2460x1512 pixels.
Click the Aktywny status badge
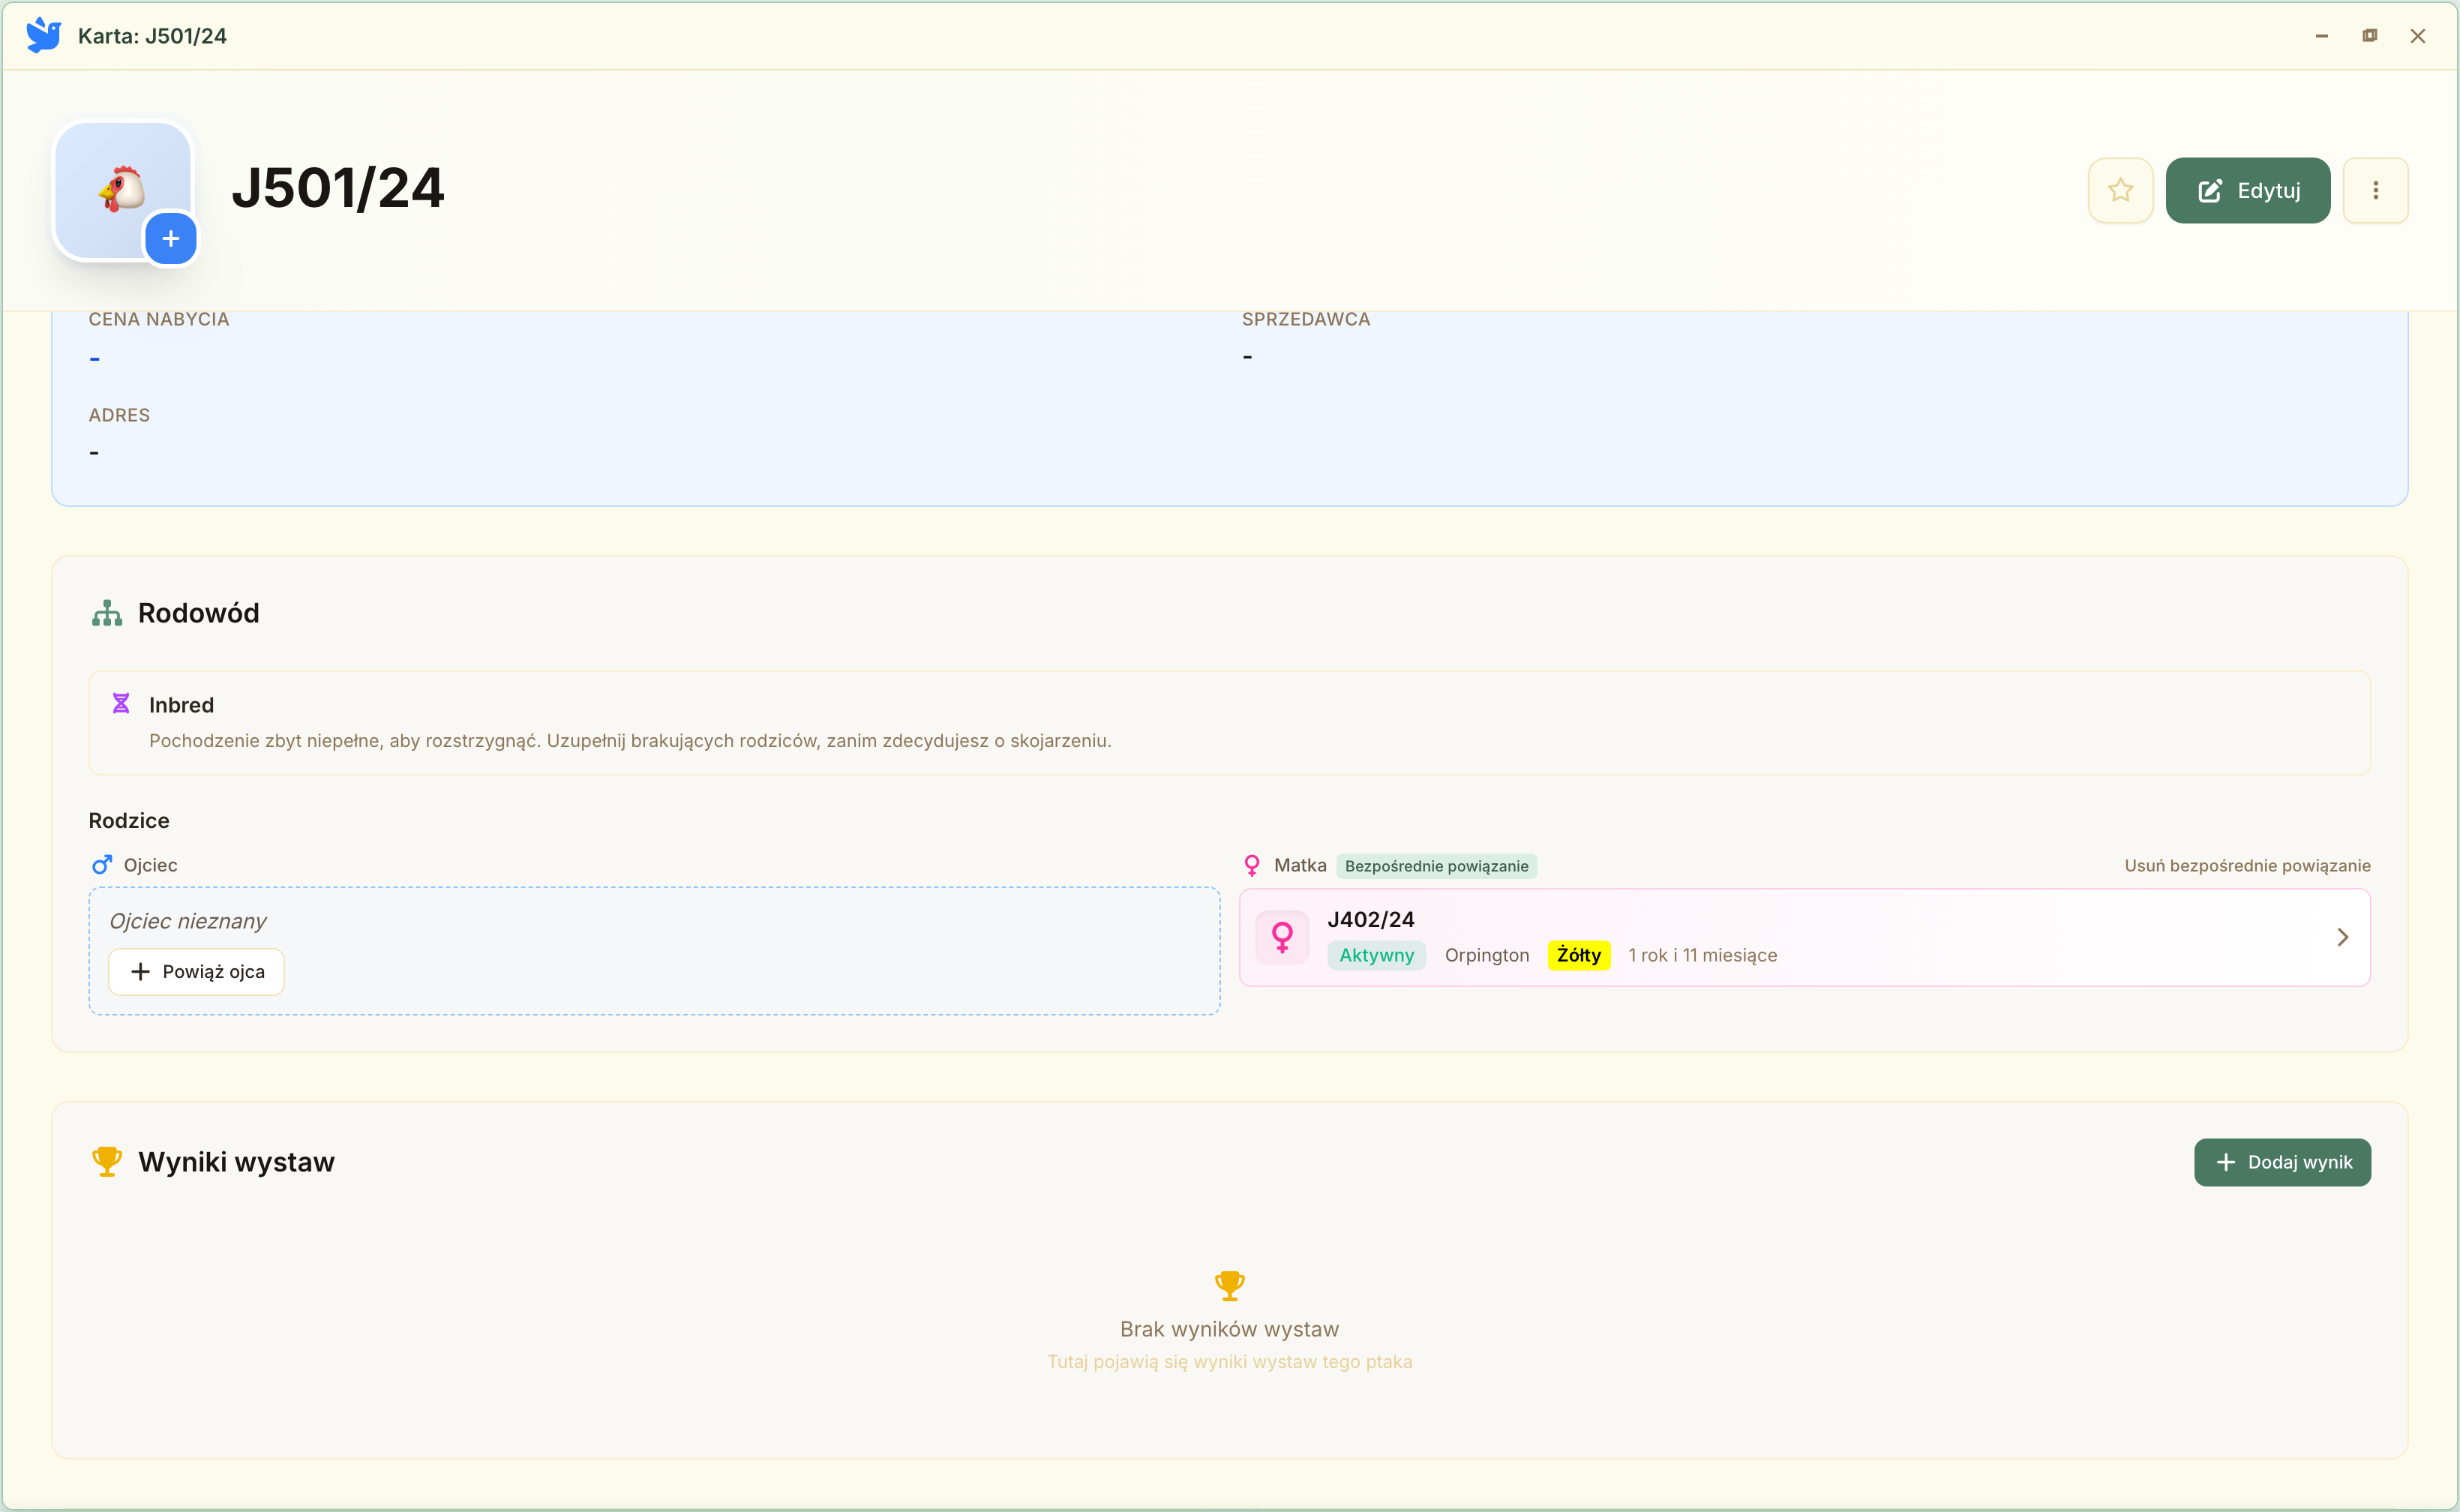(x=1376, y=955)
